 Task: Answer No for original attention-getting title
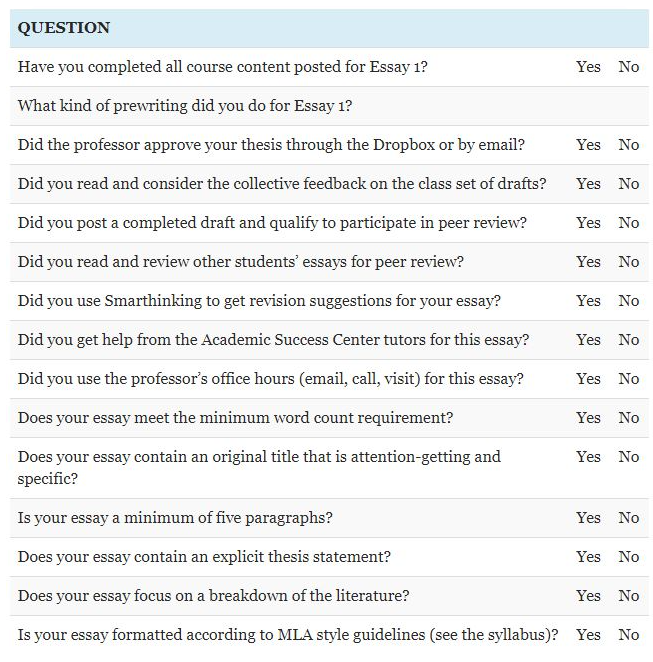pyautogui.click(x=628, y=457)
